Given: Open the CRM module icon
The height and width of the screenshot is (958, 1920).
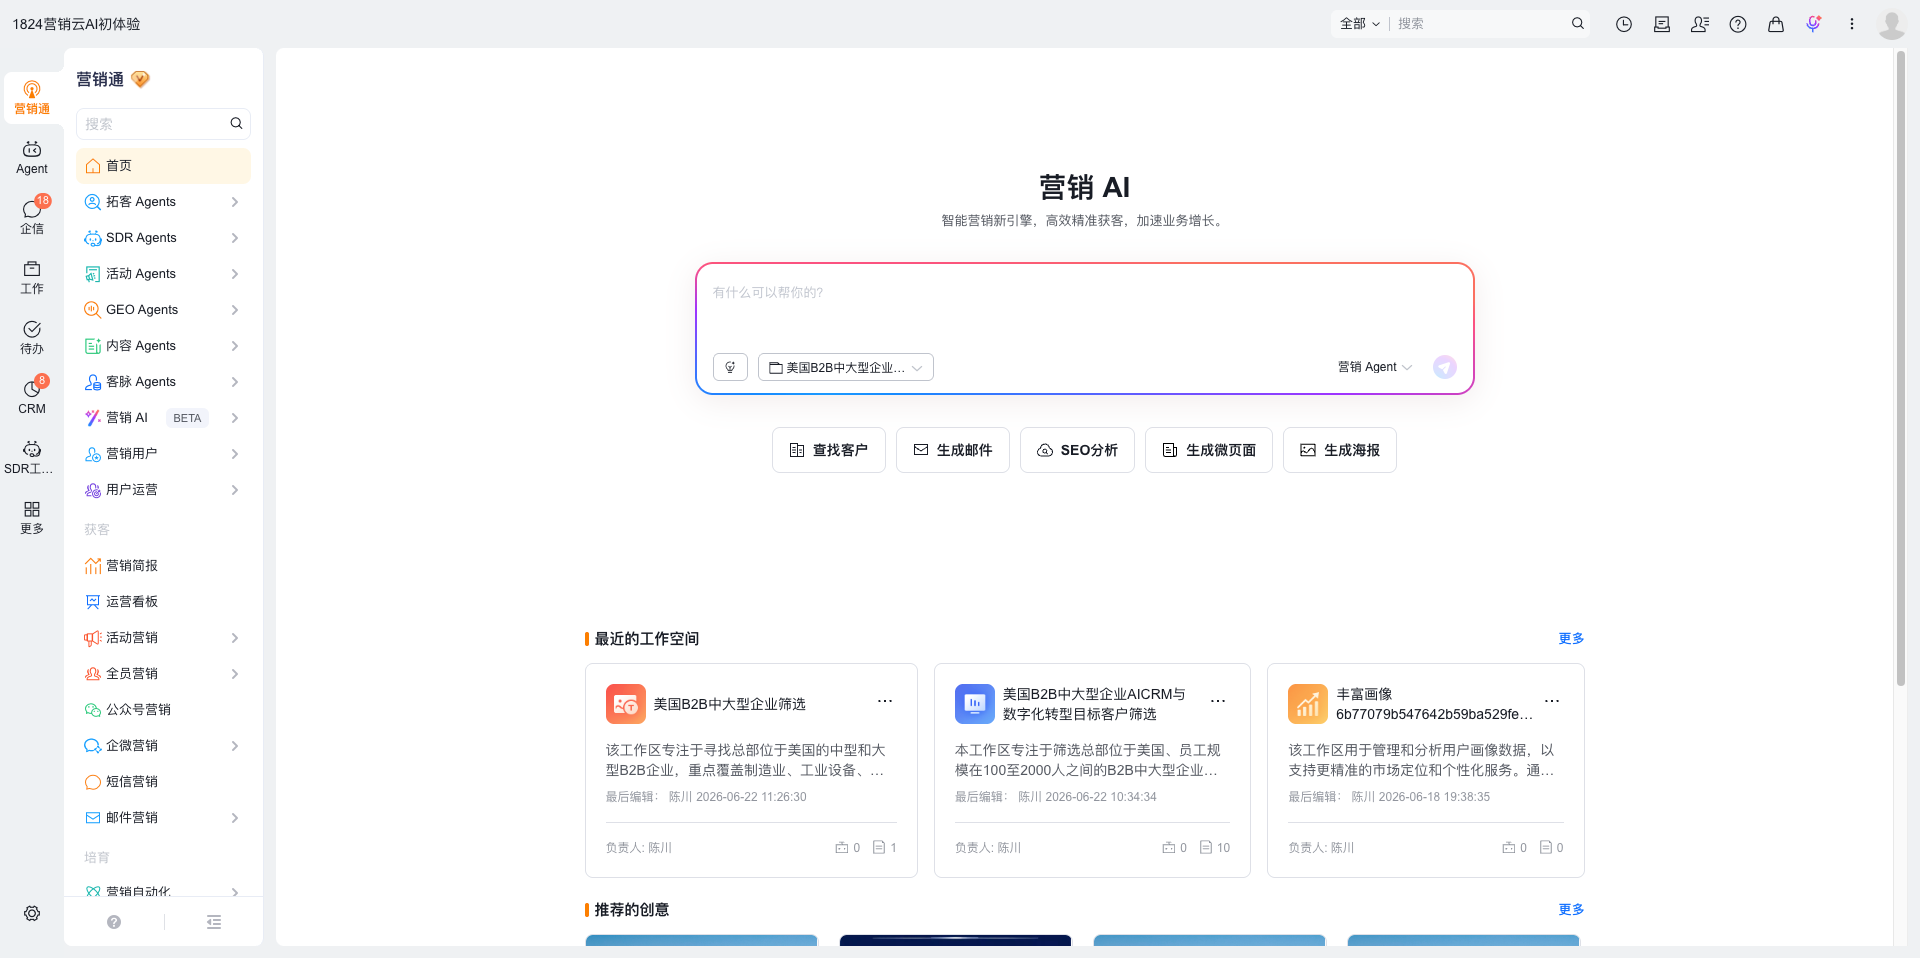Looking at the screenshot, I should 32,397.
